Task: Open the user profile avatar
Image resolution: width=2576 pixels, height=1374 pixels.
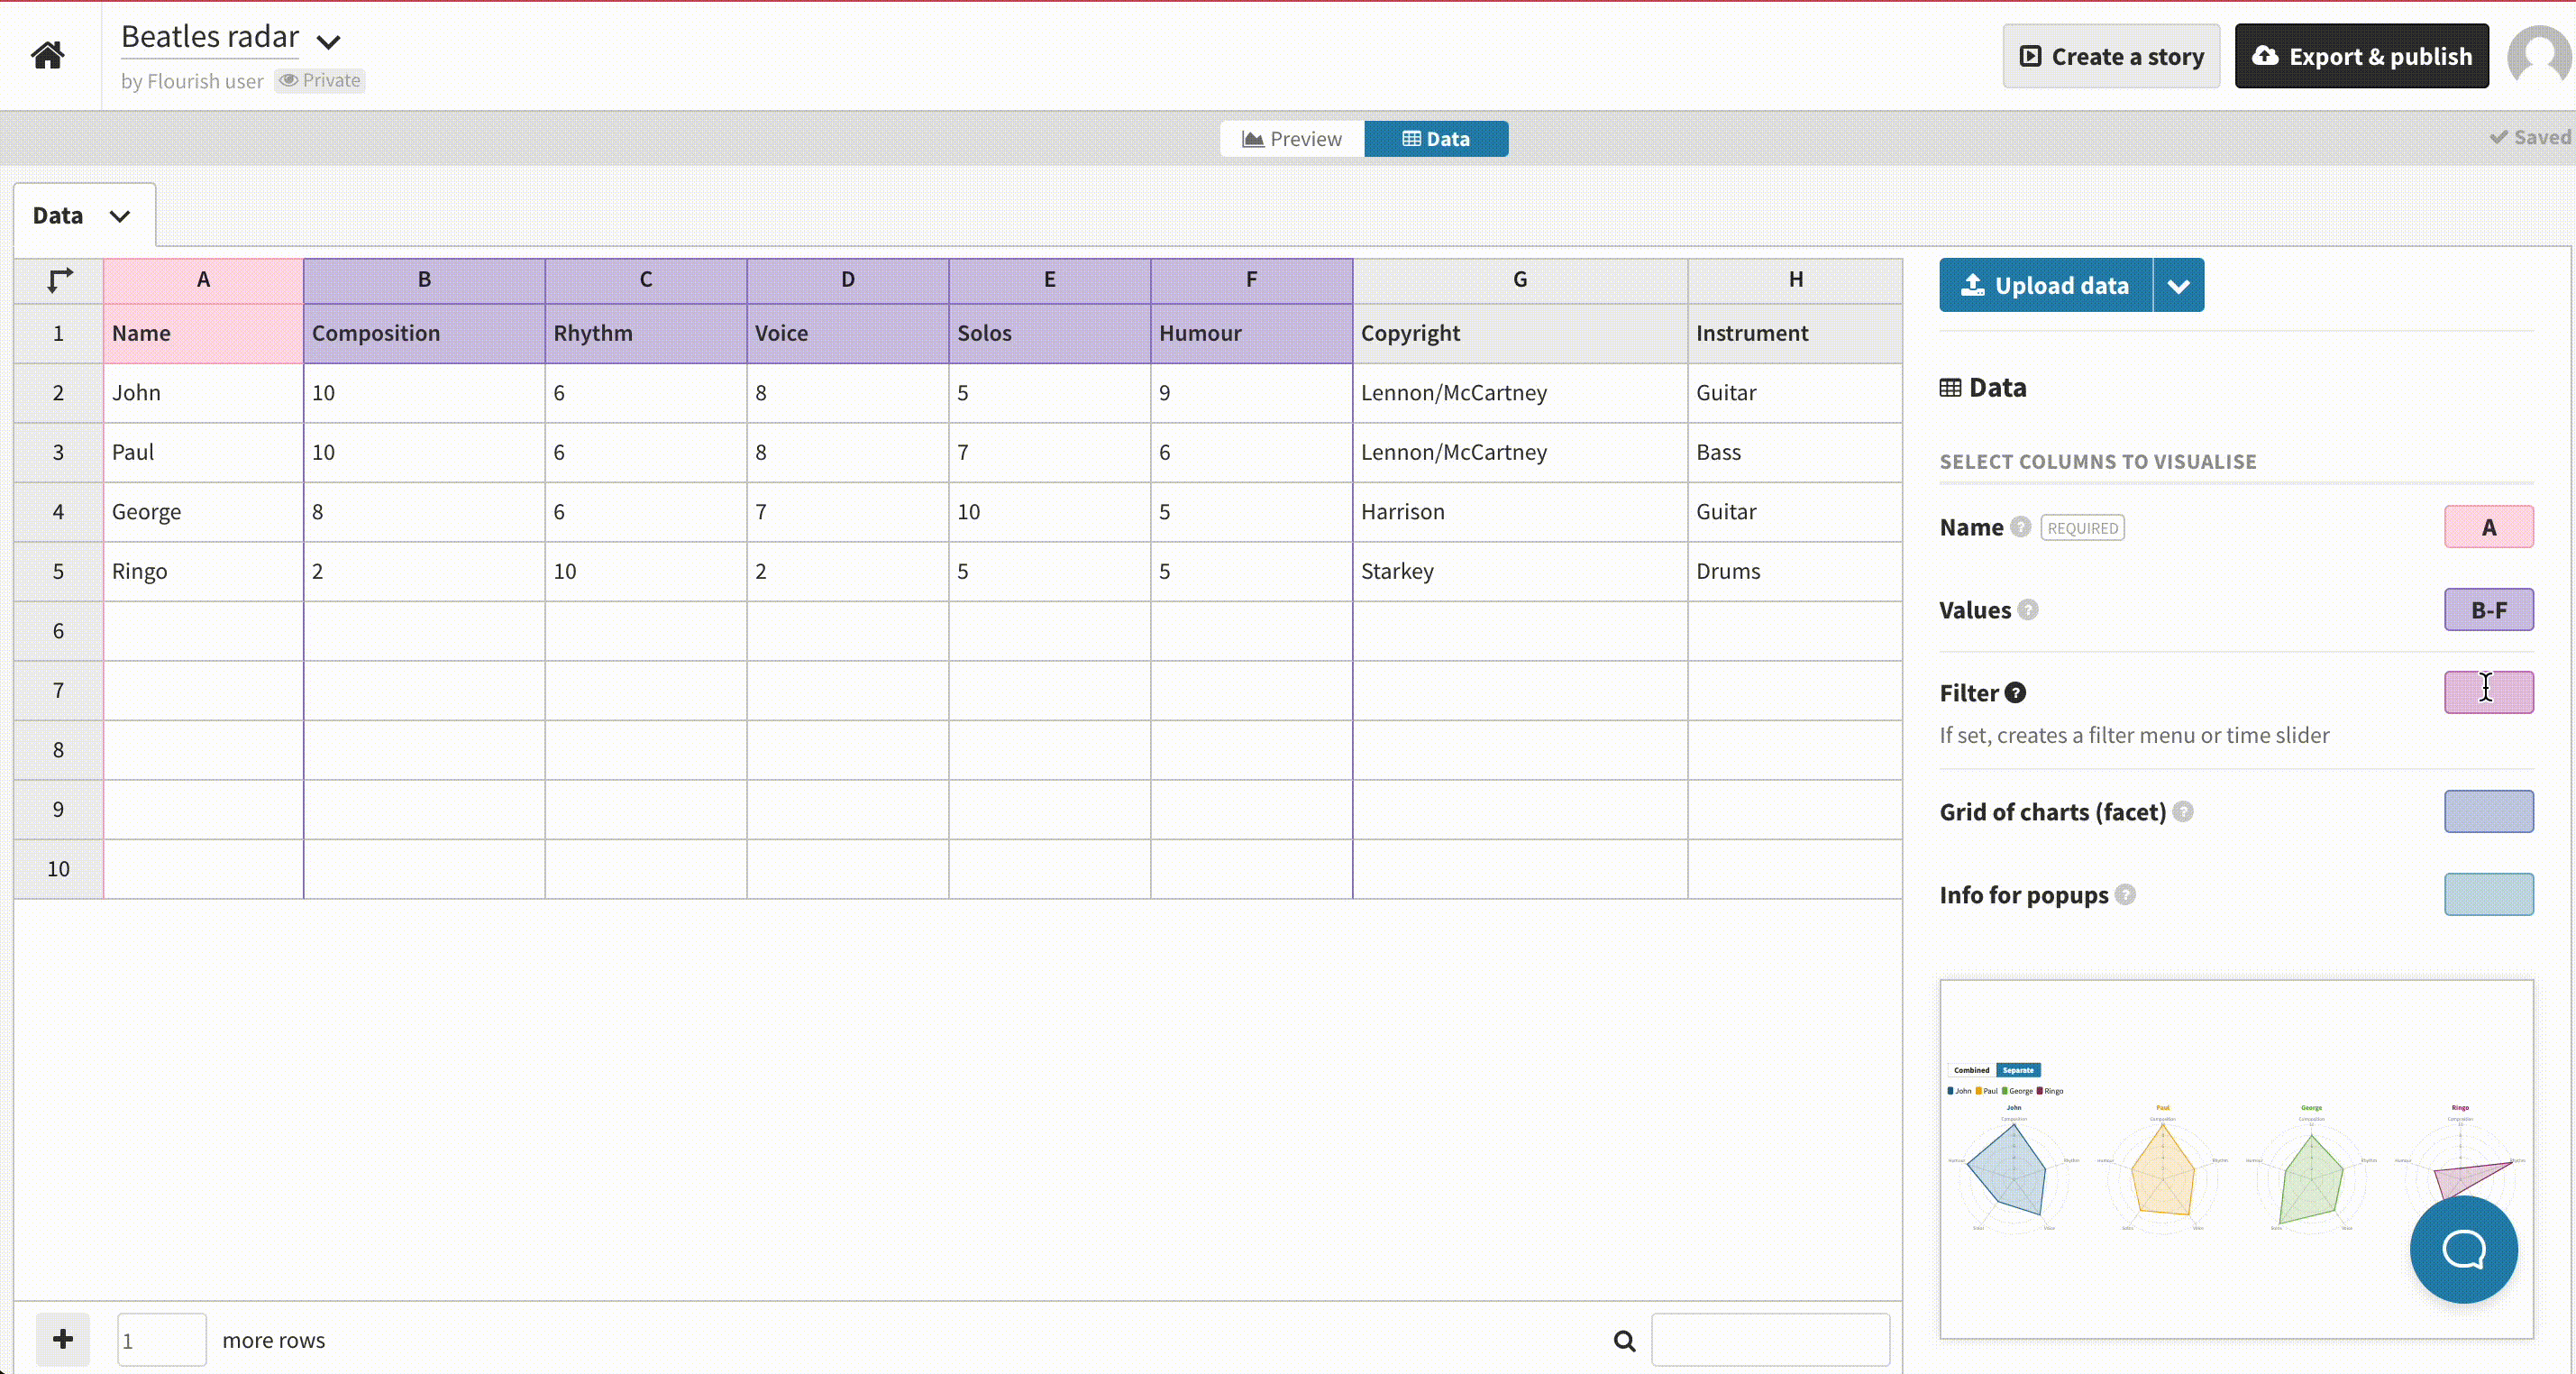Action: point(2539,56)
